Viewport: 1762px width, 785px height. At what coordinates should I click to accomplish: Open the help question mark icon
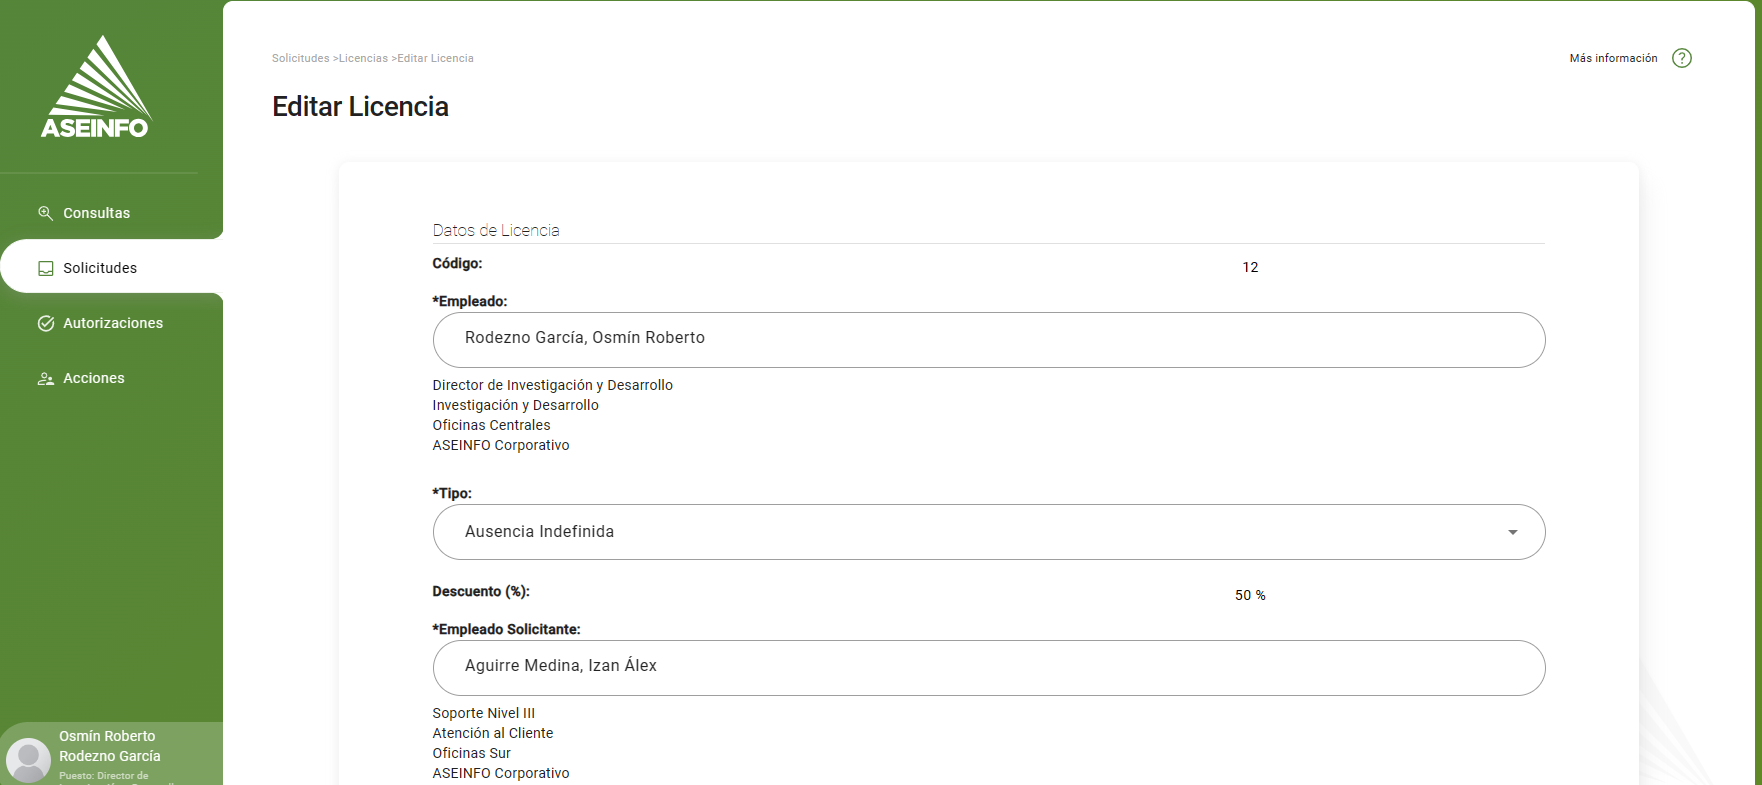1682,58
